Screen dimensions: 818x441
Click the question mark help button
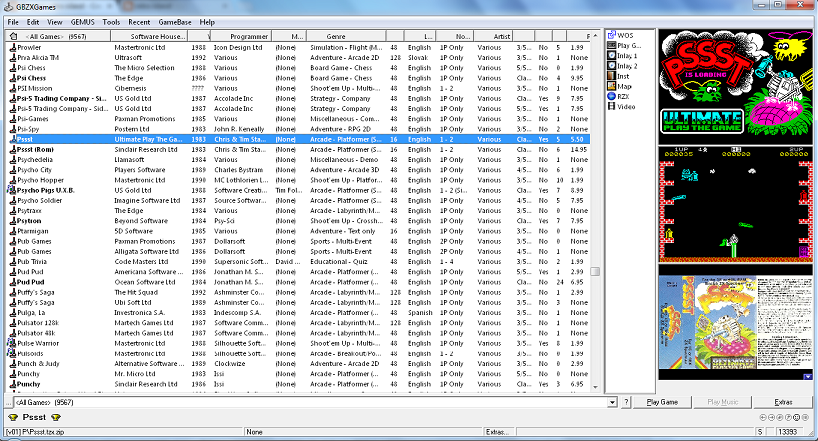[x=626, y=402]
